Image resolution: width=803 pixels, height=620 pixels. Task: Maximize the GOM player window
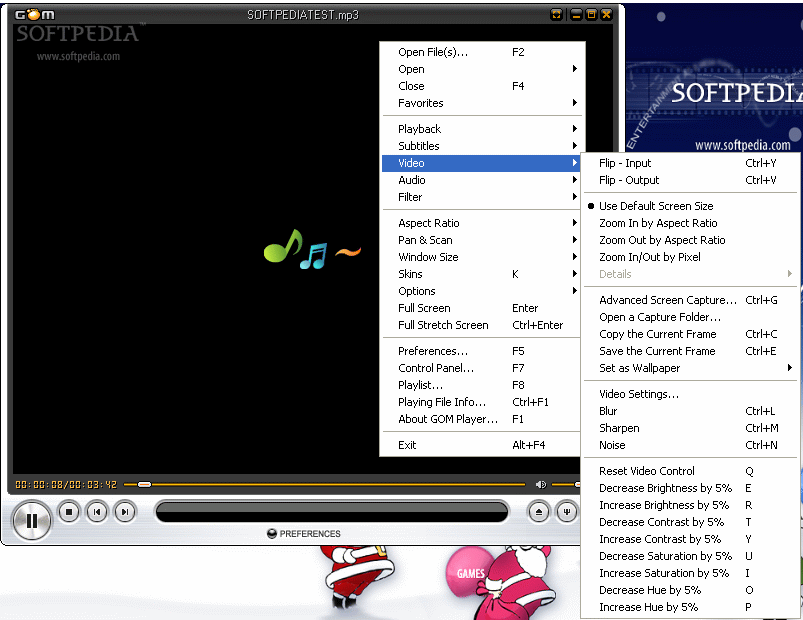[x=591, y=14]
